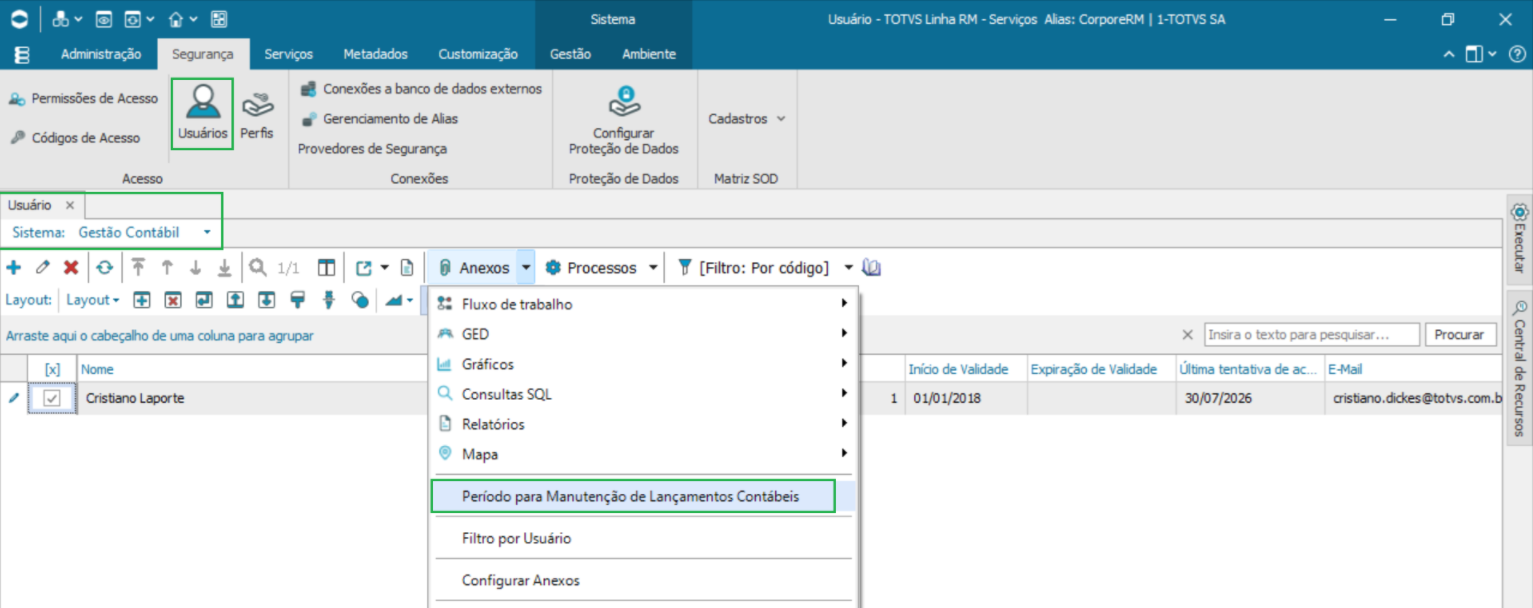Screen dimensions: 1533x608
Task: Expand the Cadastros dropdown
Action: [x=747, y=119]
